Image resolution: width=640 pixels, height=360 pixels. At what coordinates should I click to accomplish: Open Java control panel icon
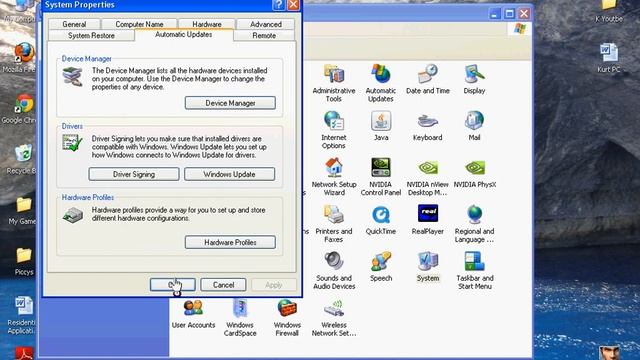[381, 126]
